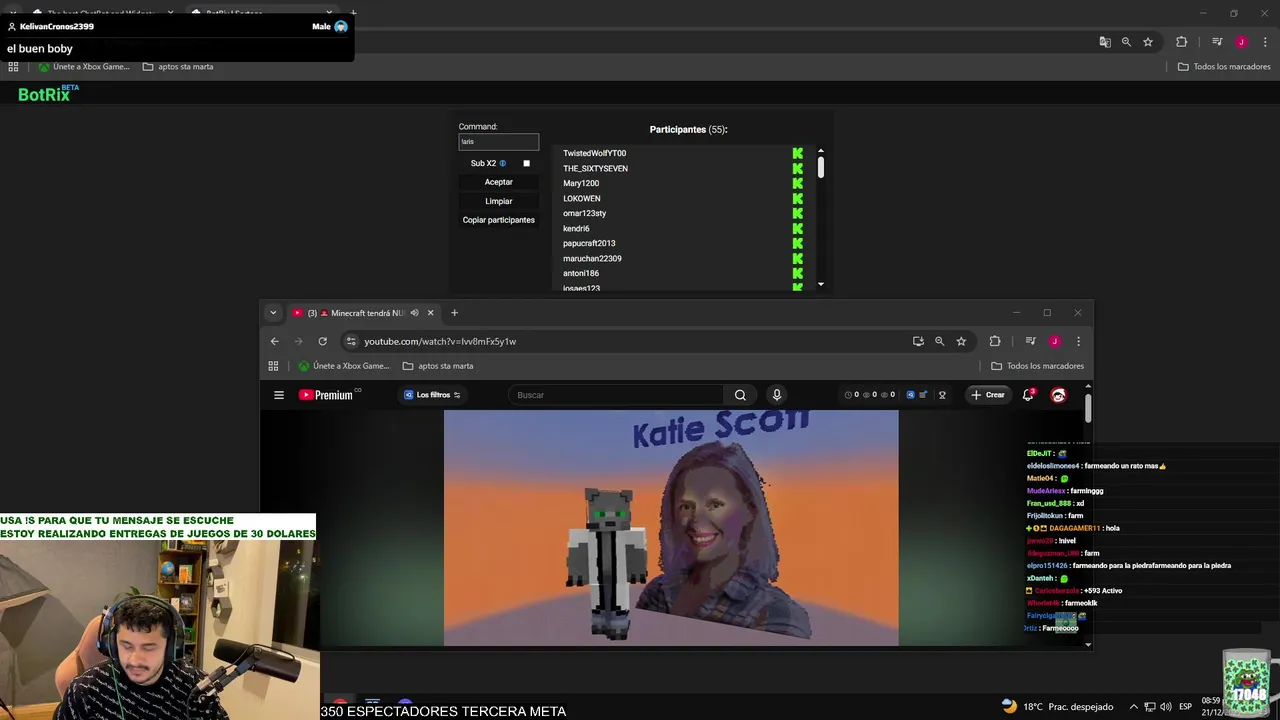Click the Limpiar button
The width and height of the screenshot is (1280, 720).
[x=499, y=201]
